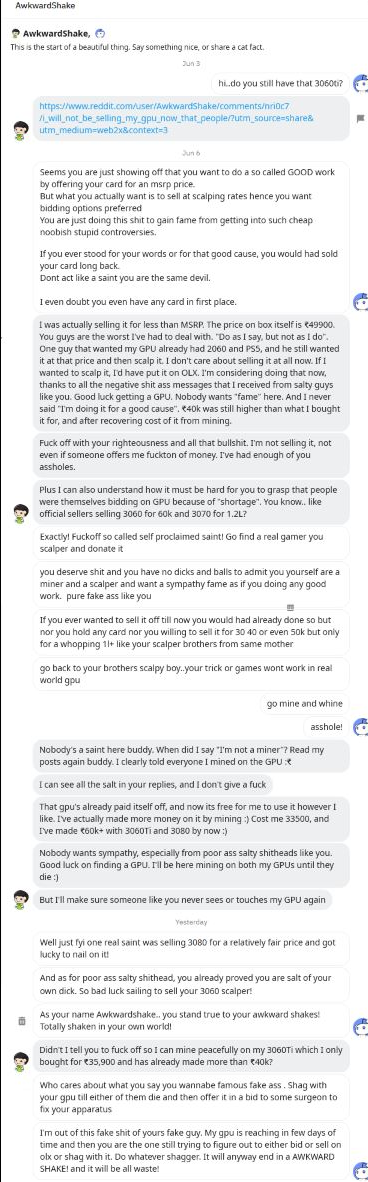Select the 'go mine and whine' message bubble
368x1182 pixels.
(305, 703)
